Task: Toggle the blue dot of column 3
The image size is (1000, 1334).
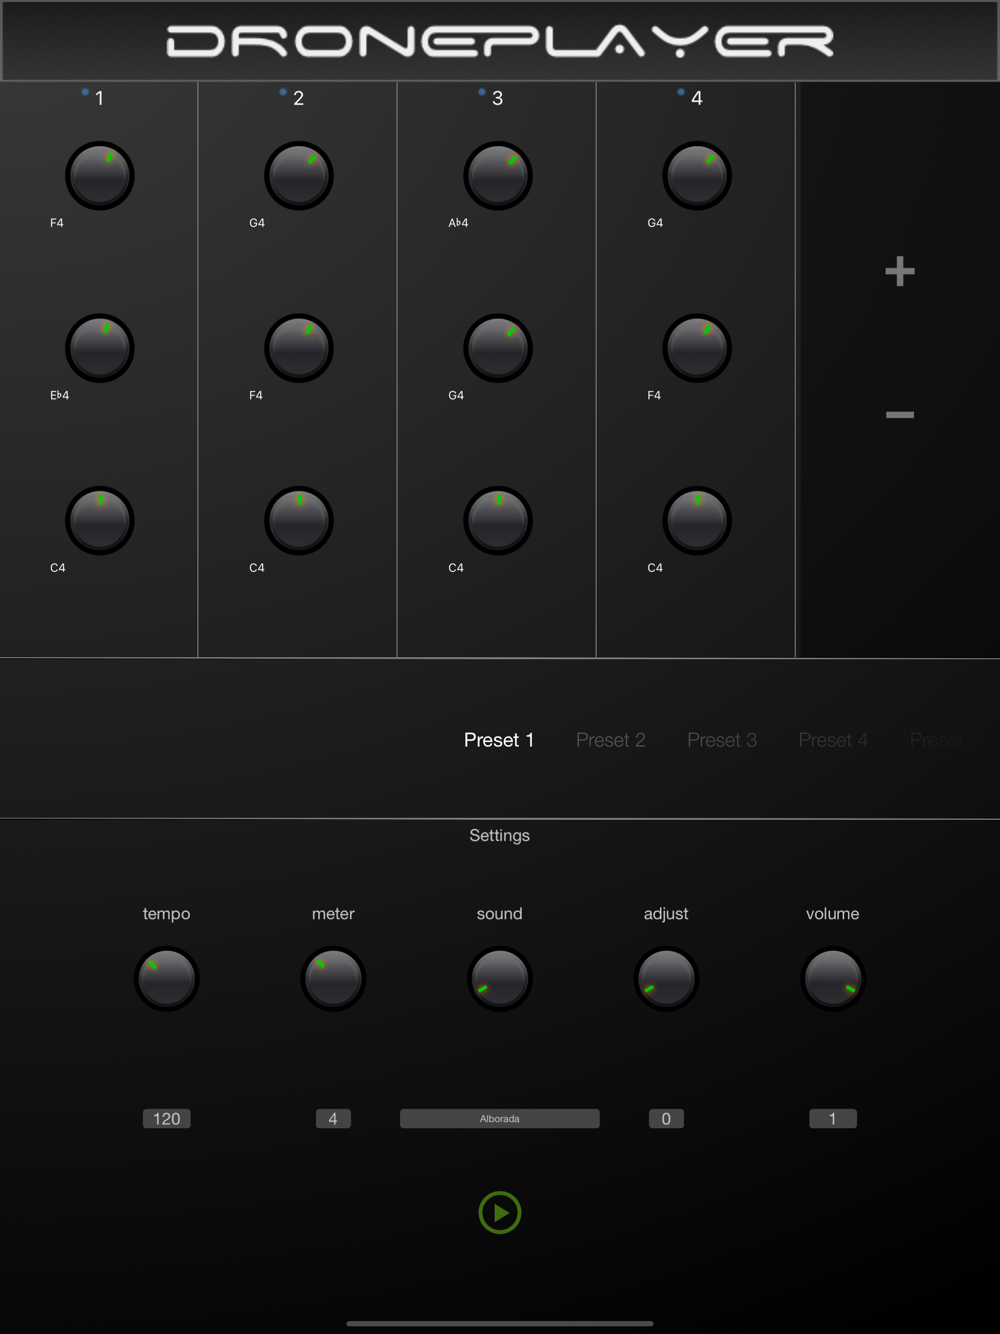Action: tap(482, 92)
